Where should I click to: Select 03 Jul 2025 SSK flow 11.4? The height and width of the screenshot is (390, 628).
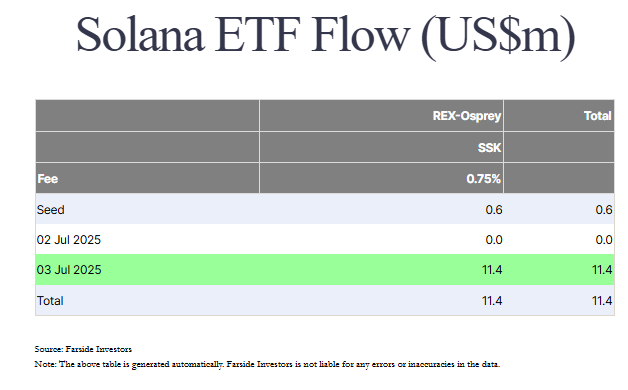click(492, 269)
